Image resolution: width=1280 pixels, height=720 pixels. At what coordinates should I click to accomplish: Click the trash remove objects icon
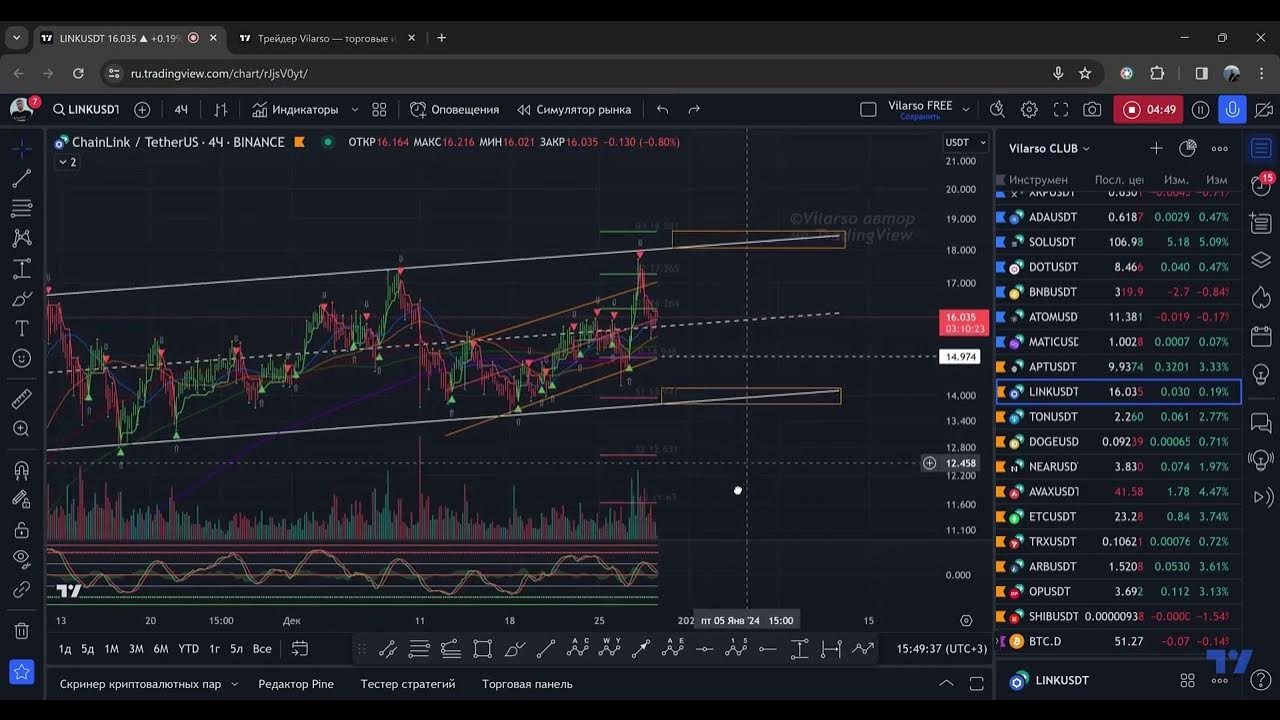pos(21,631)
